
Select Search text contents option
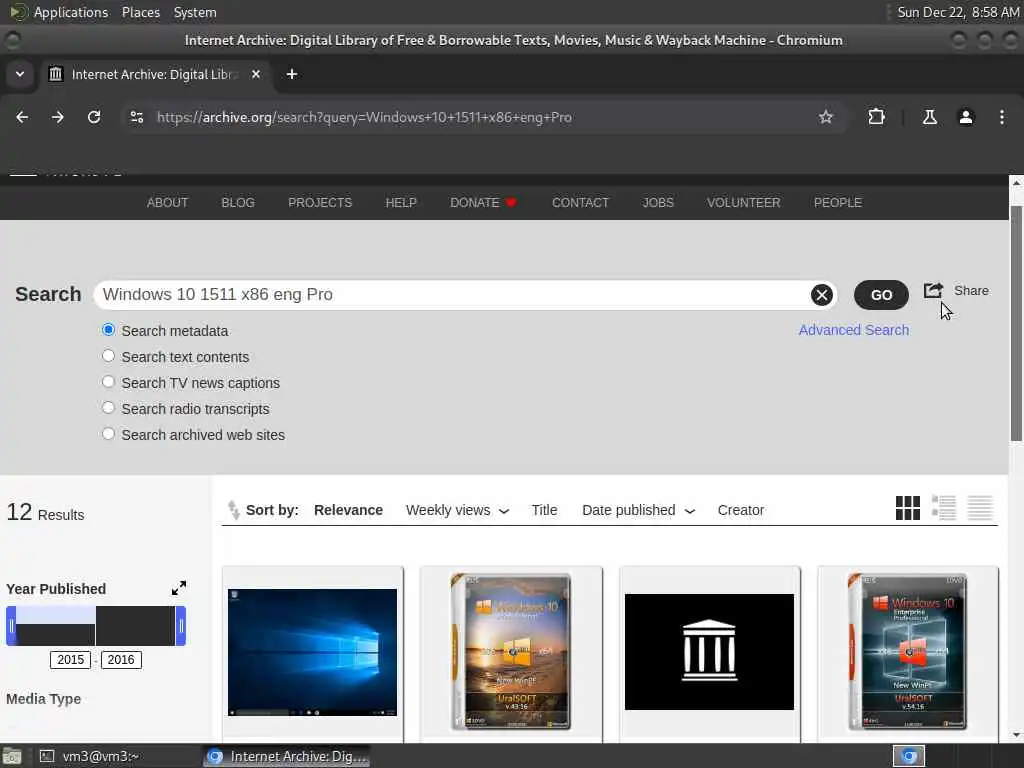pos(108,356)
